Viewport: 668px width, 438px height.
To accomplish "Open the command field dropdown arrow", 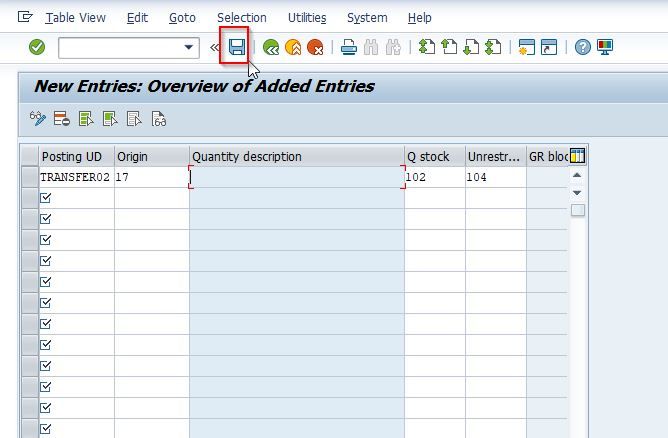I will (x=188, y=47).
